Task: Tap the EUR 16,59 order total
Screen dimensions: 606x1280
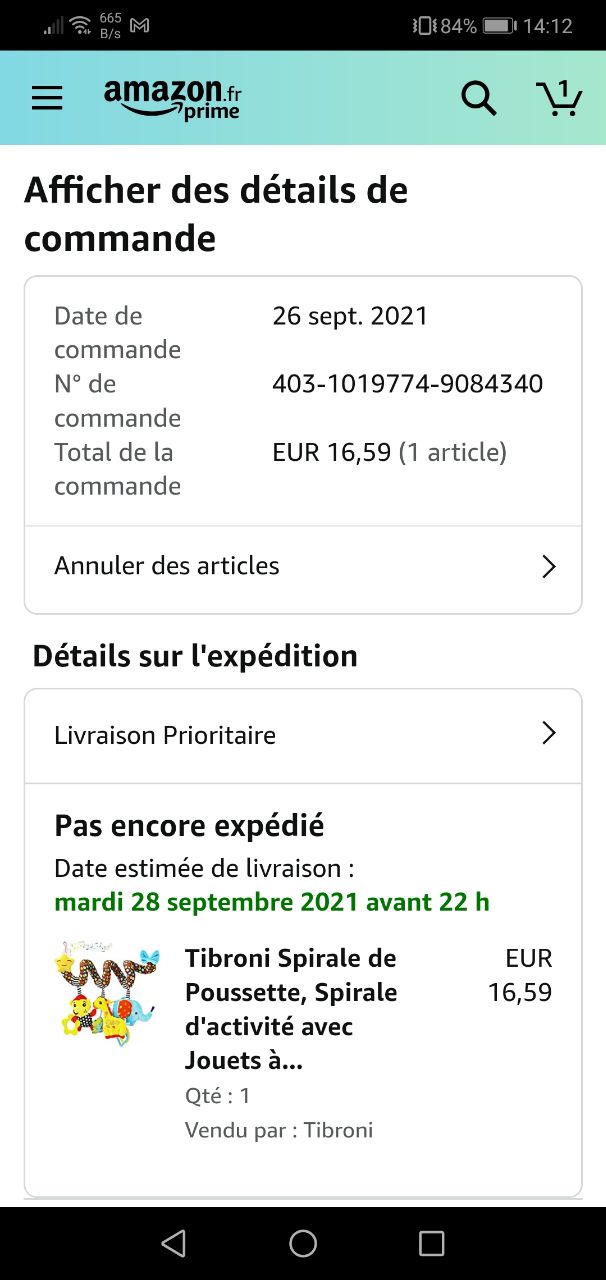Action: 331,452
